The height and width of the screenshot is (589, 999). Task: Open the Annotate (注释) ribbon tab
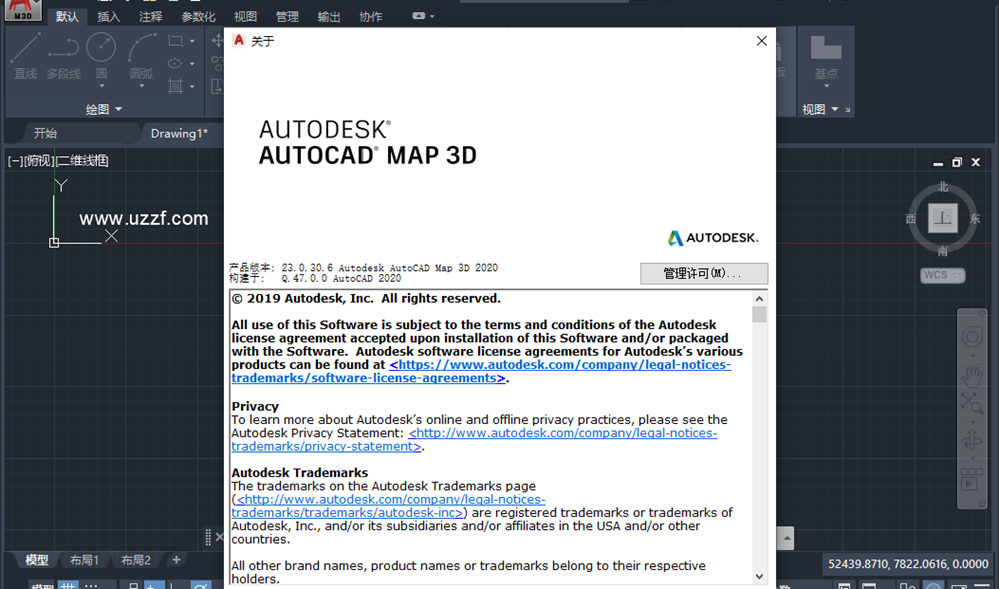point(150,17)
